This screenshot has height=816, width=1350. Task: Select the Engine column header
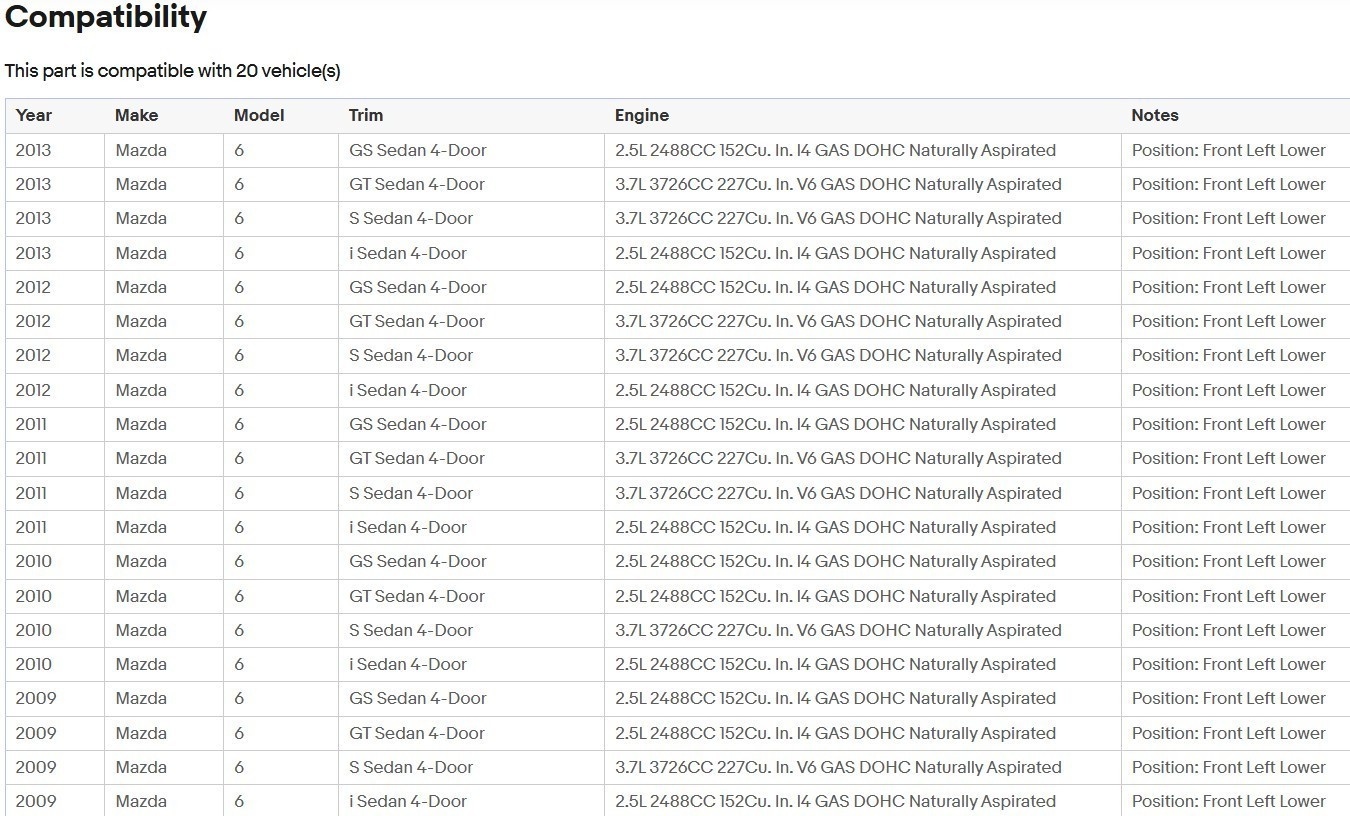(x=642, y=115)
